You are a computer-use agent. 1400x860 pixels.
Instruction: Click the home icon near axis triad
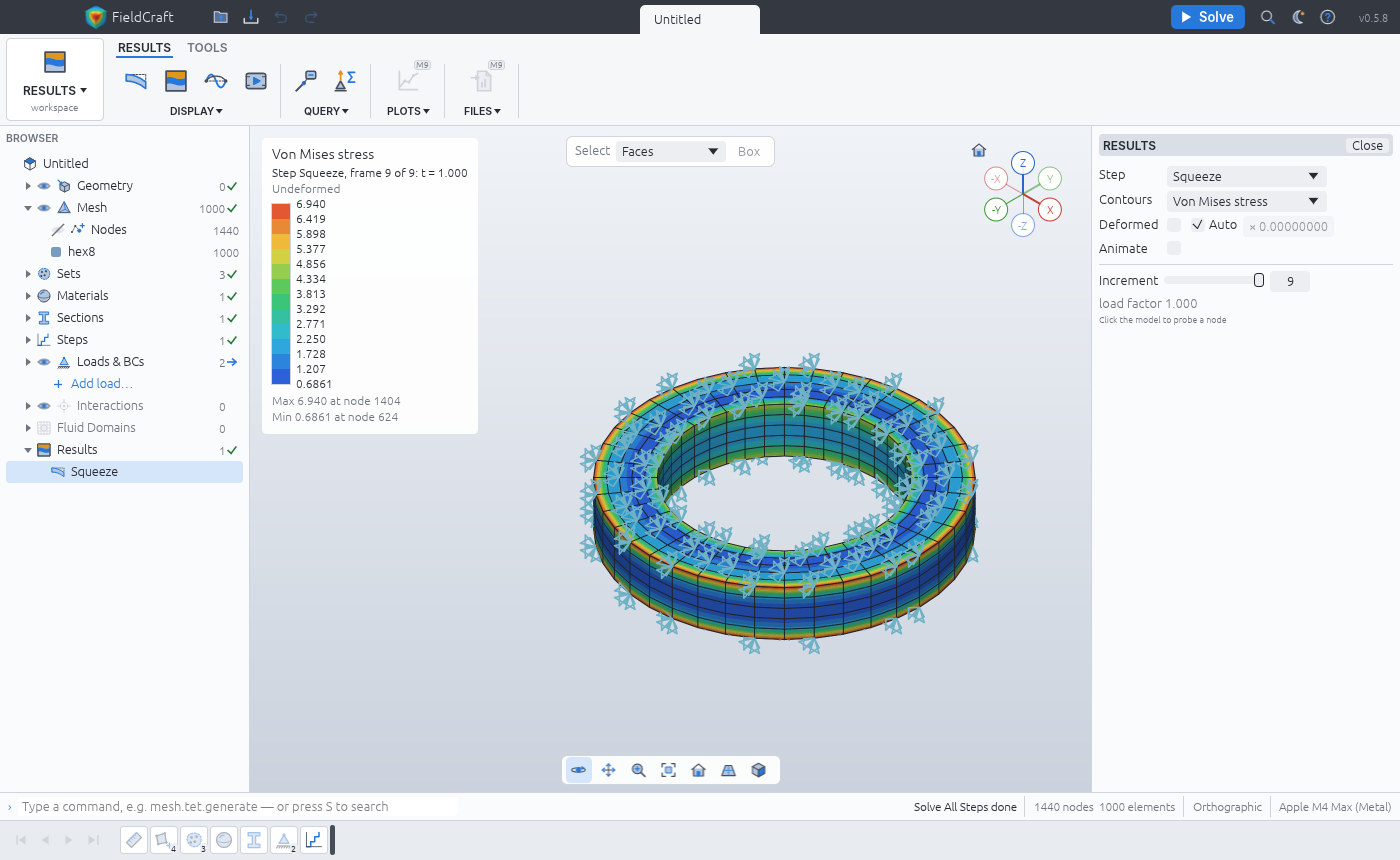pyautogui.click(x=979, y=151)
